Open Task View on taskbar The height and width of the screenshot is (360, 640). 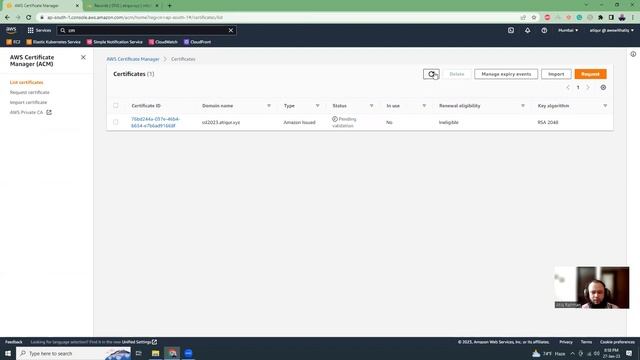point(139,353)
